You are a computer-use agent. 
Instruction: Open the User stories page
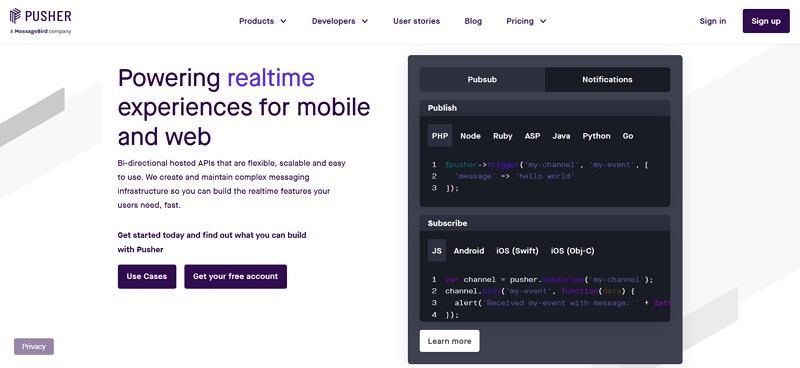(x=416, y=21)
